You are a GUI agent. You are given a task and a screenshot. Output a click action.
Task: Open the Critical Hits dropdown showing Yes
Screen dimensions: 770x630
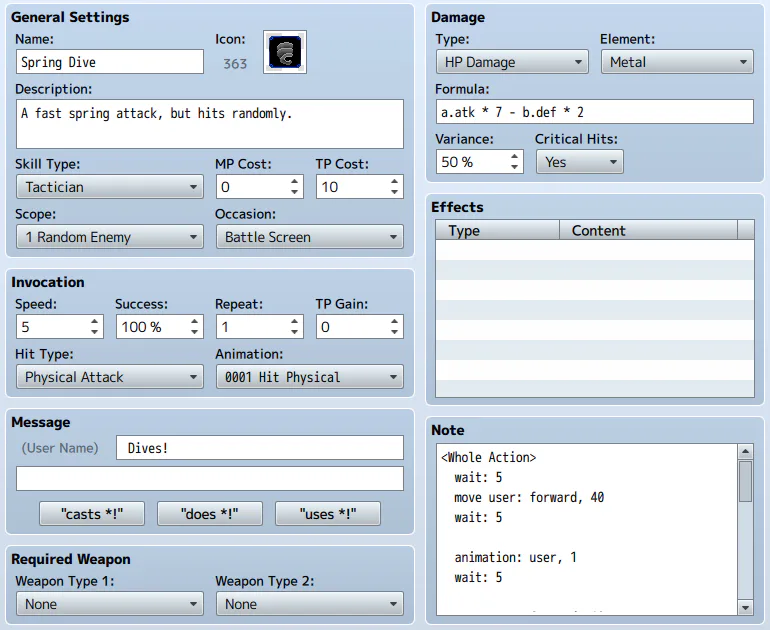(x=579, y=162)
